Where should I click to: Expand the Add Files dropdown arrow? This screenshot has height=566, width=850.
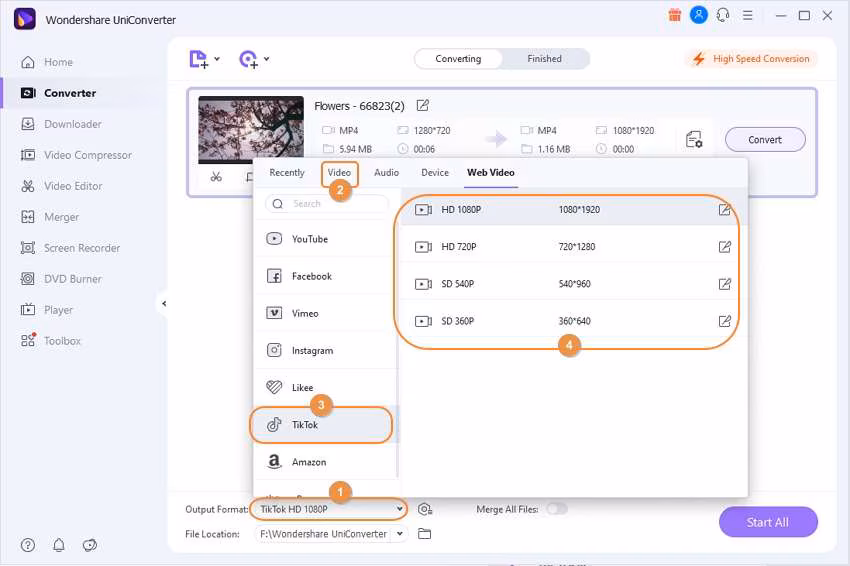point(217,59)
